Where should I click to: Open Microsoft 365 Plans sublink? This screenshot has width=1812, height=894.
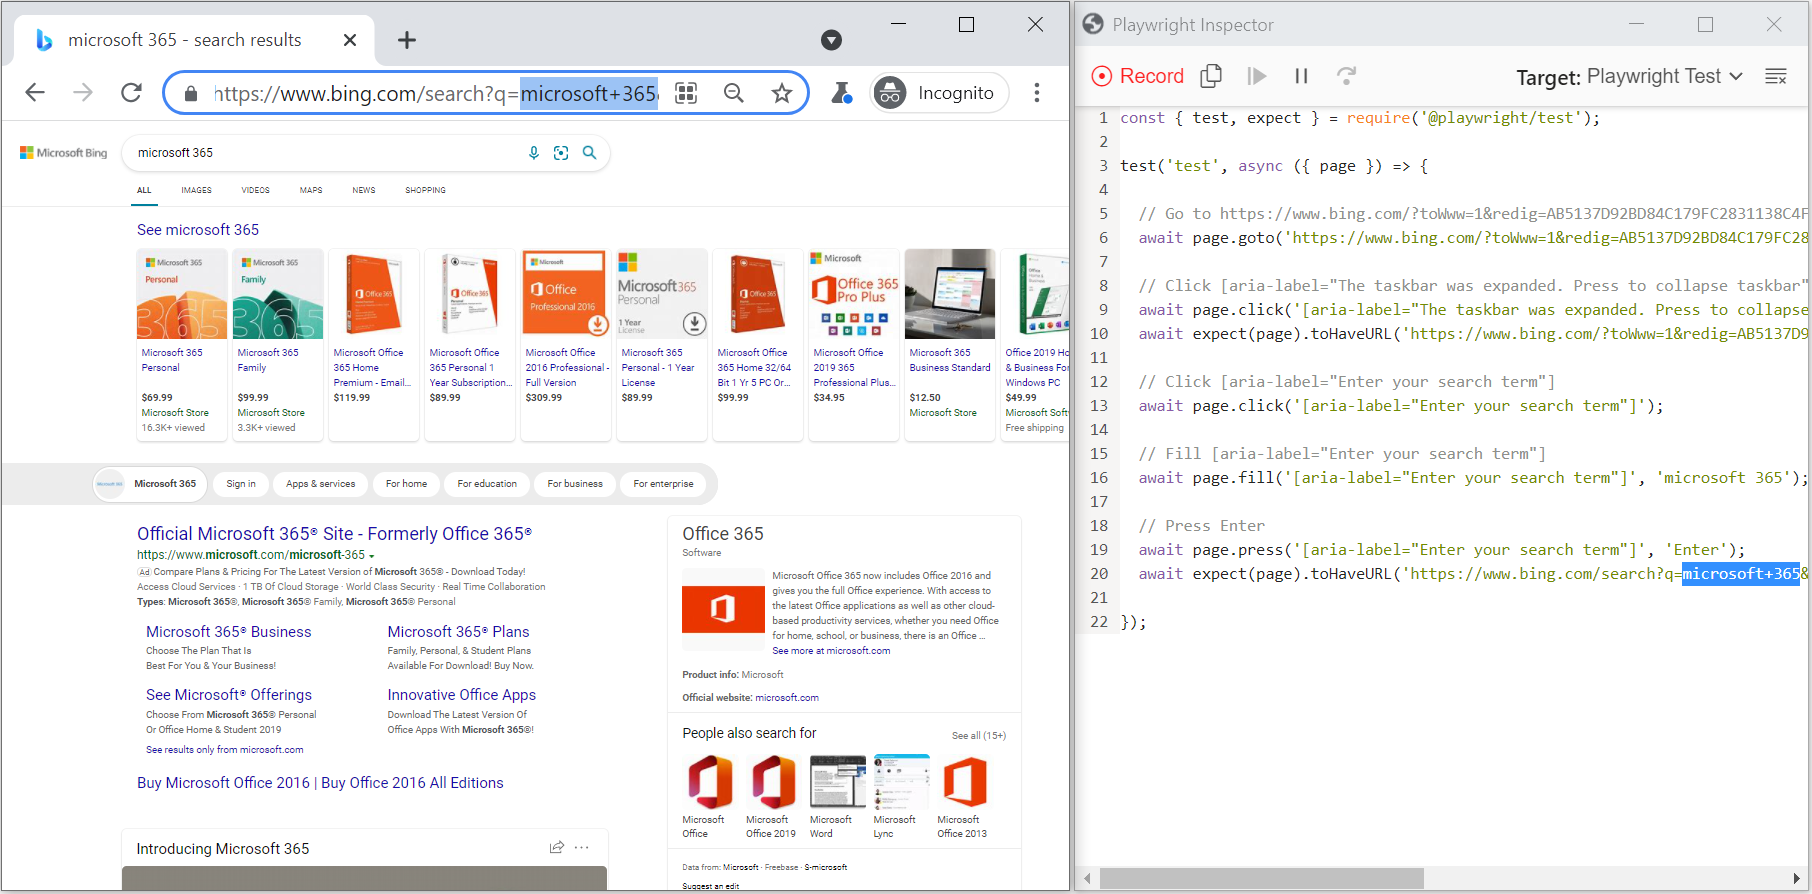point(458,632)
